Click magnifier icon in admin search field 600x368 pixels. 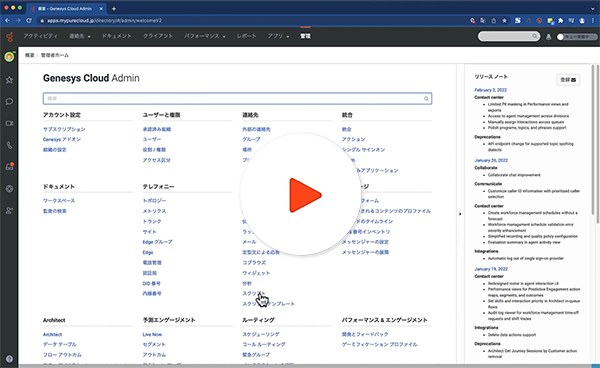[x=426, y=99]
